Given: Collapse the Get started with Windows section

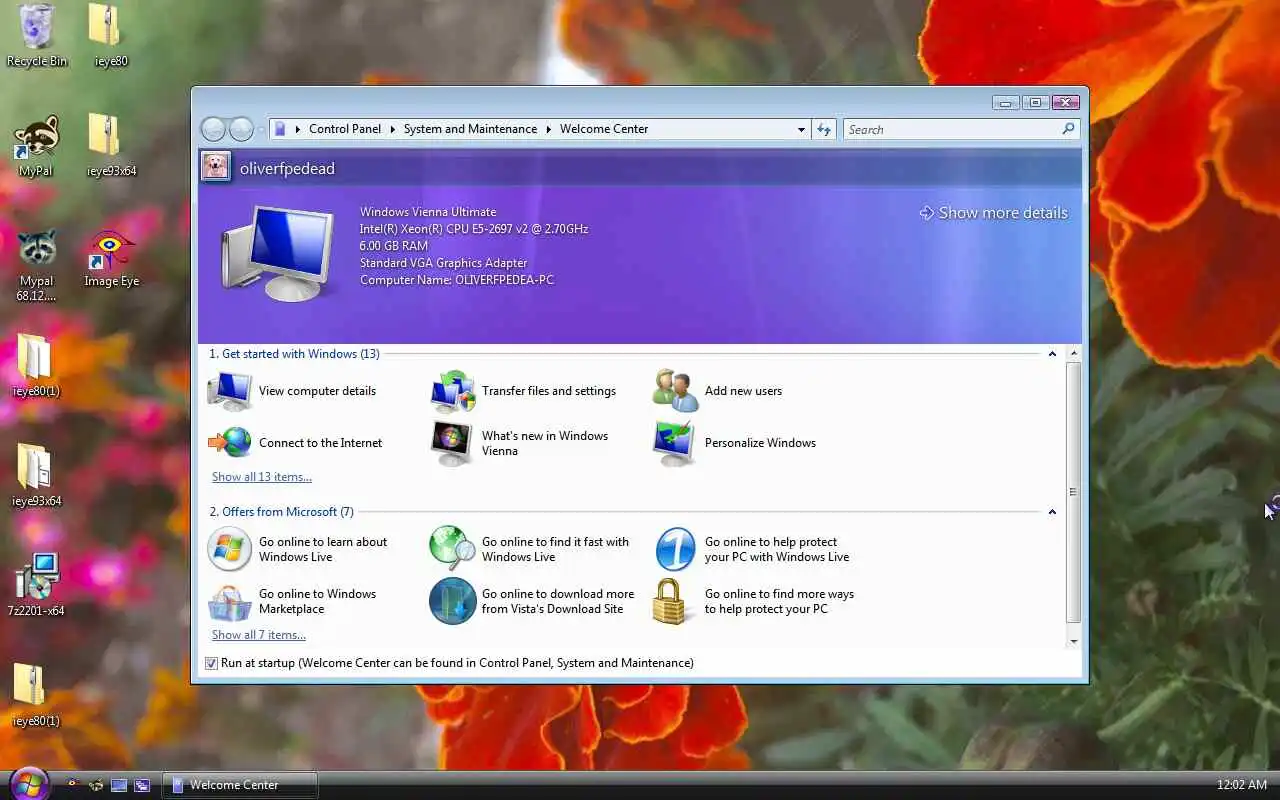Looking at the screenshot, I should (1052, 354).
